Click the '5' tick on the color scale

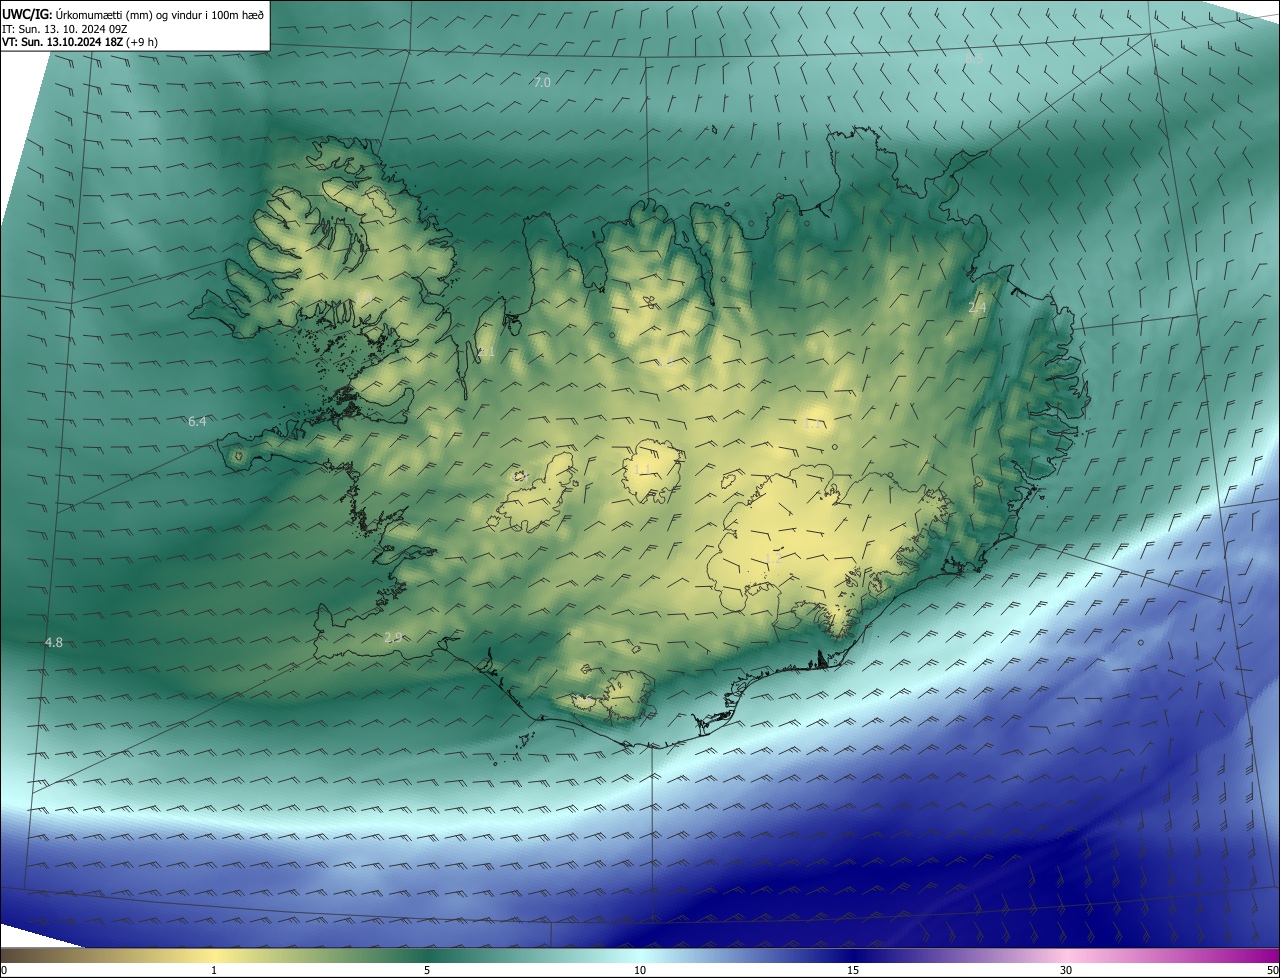[427, 970]
